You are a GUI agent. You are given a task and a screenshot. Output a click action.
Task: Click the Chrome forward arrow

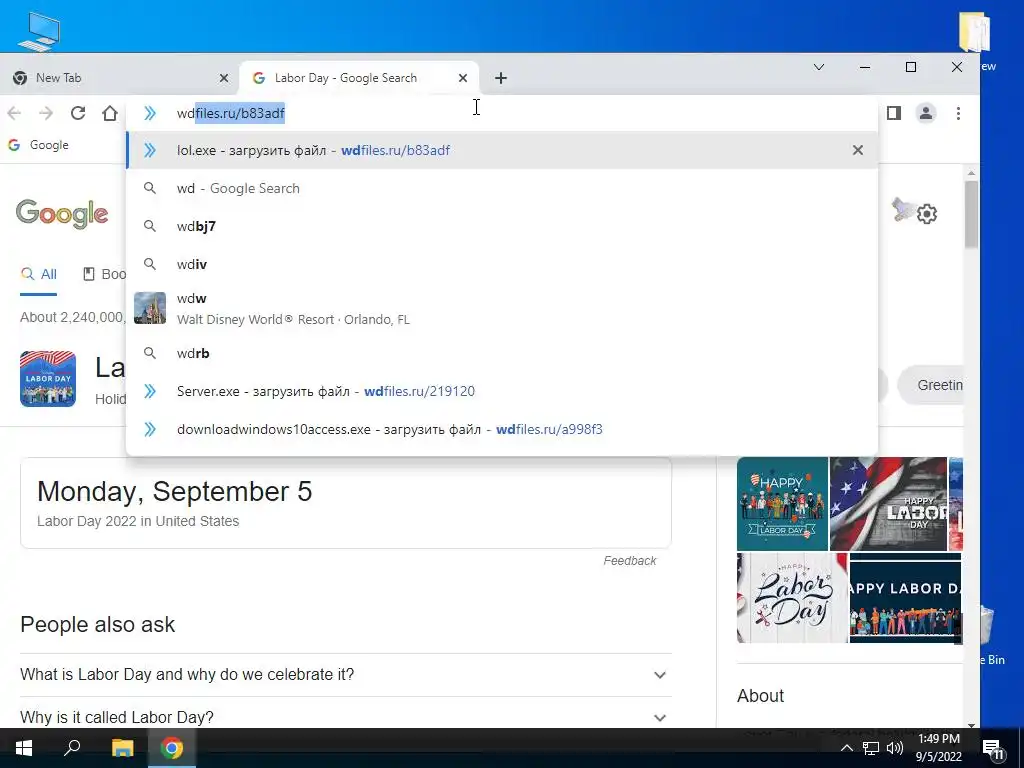click(46, 113)
